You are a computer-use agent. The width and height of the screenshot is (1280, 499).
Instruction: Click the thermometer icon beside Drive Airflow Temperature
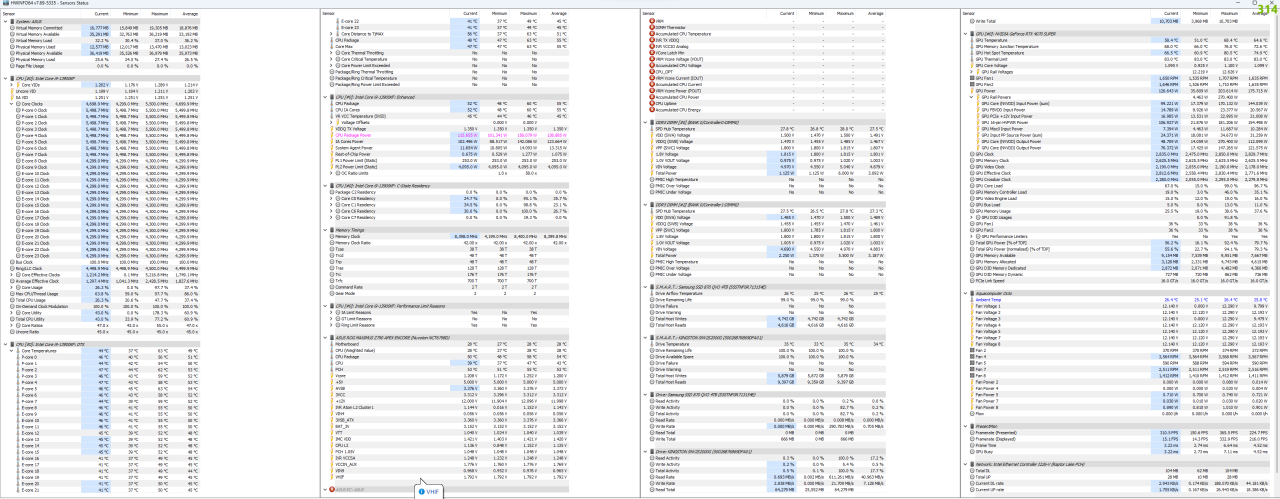click(651, 294)
